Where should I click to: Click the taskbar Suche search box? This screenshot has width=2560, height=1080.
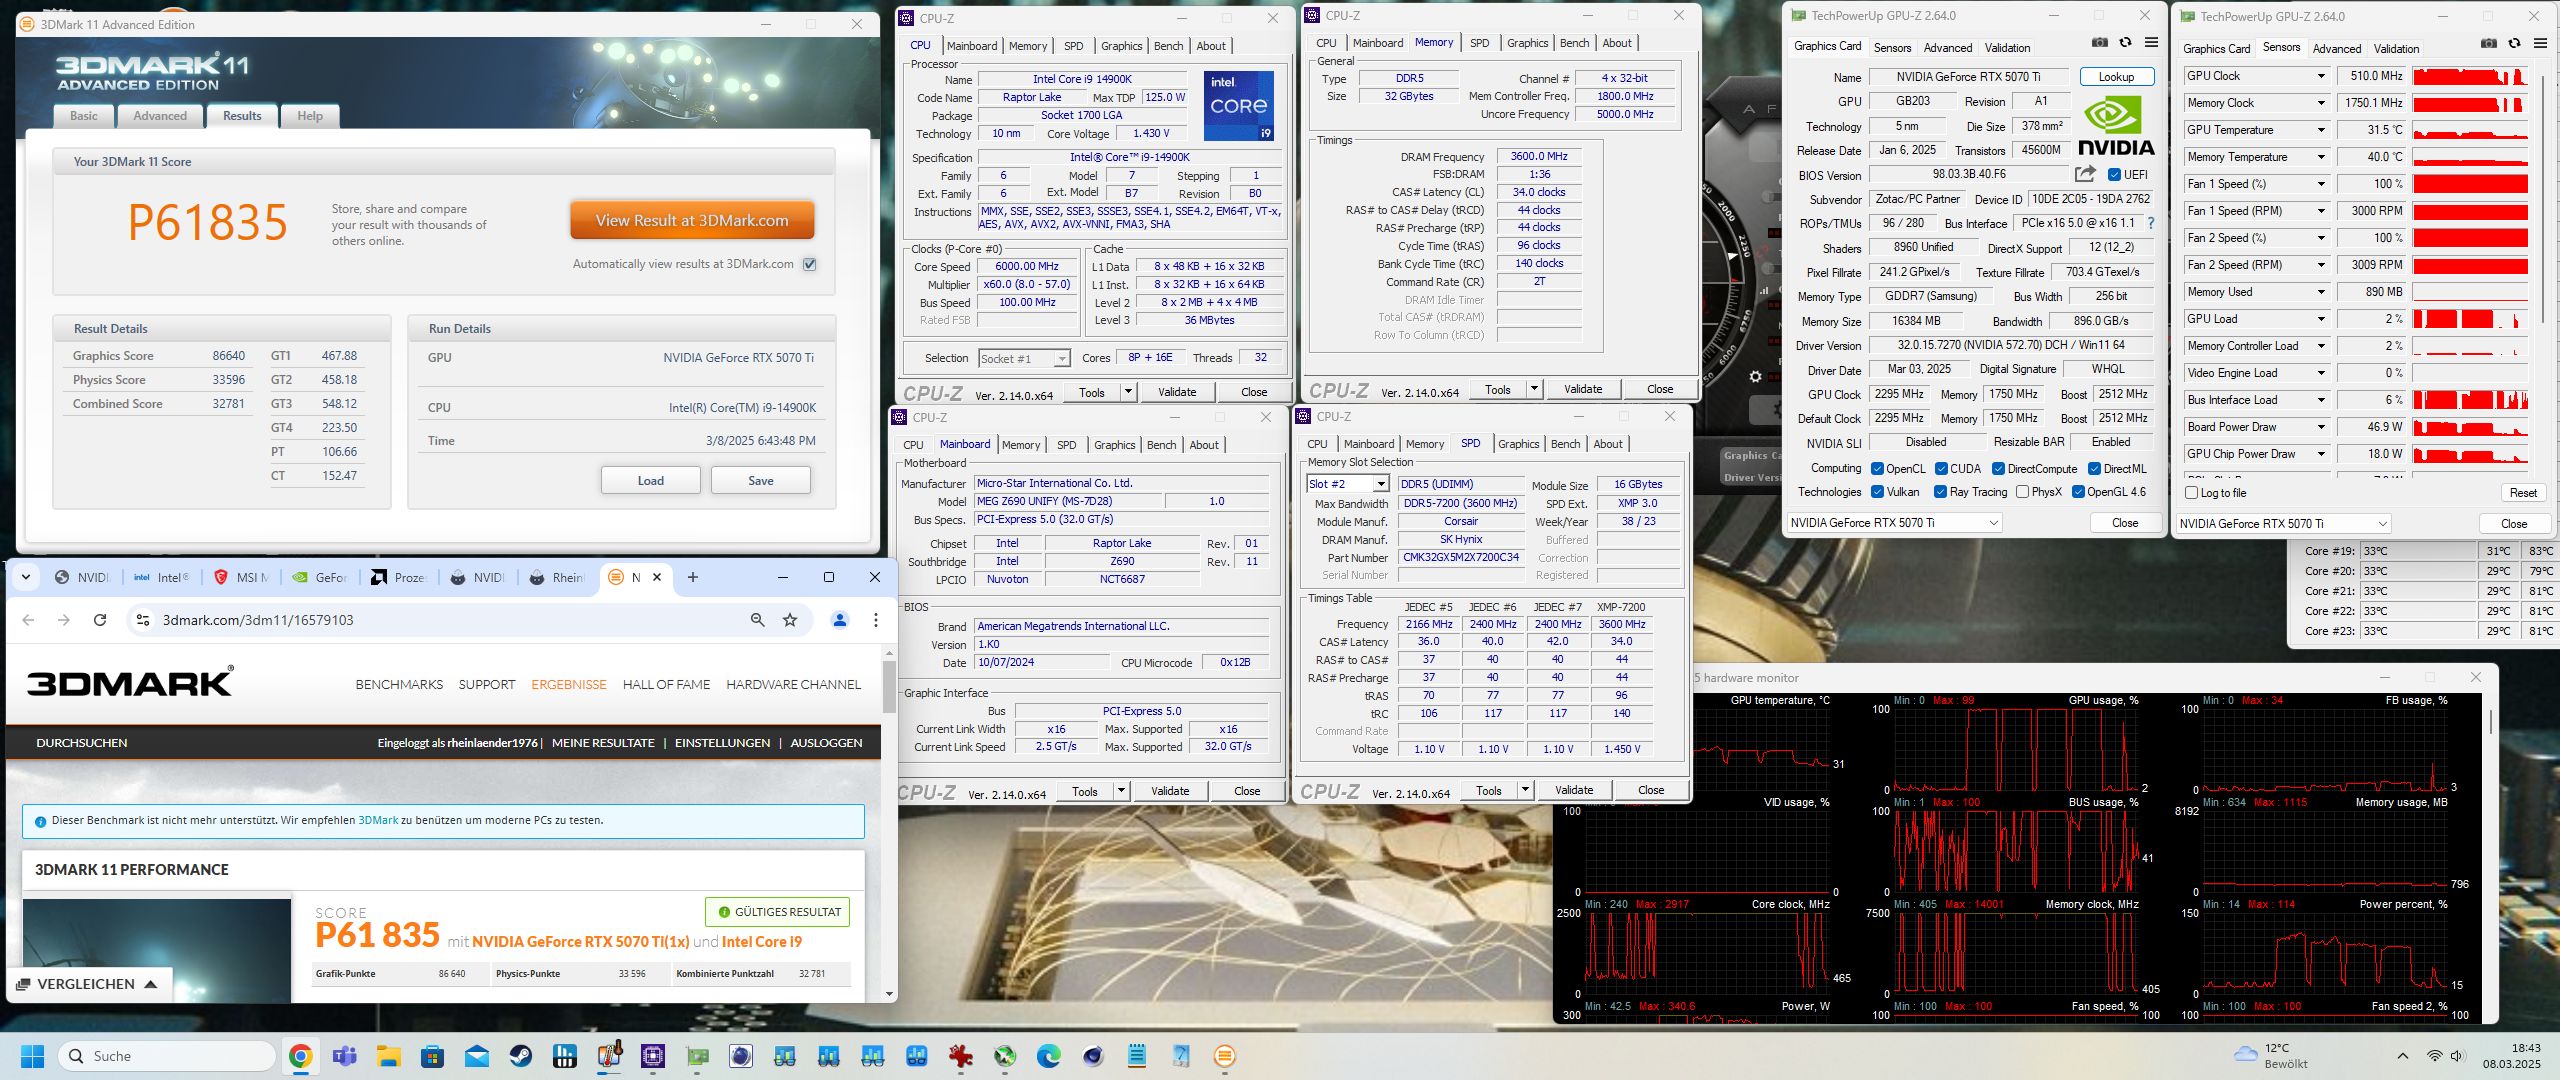point(168,1056)
